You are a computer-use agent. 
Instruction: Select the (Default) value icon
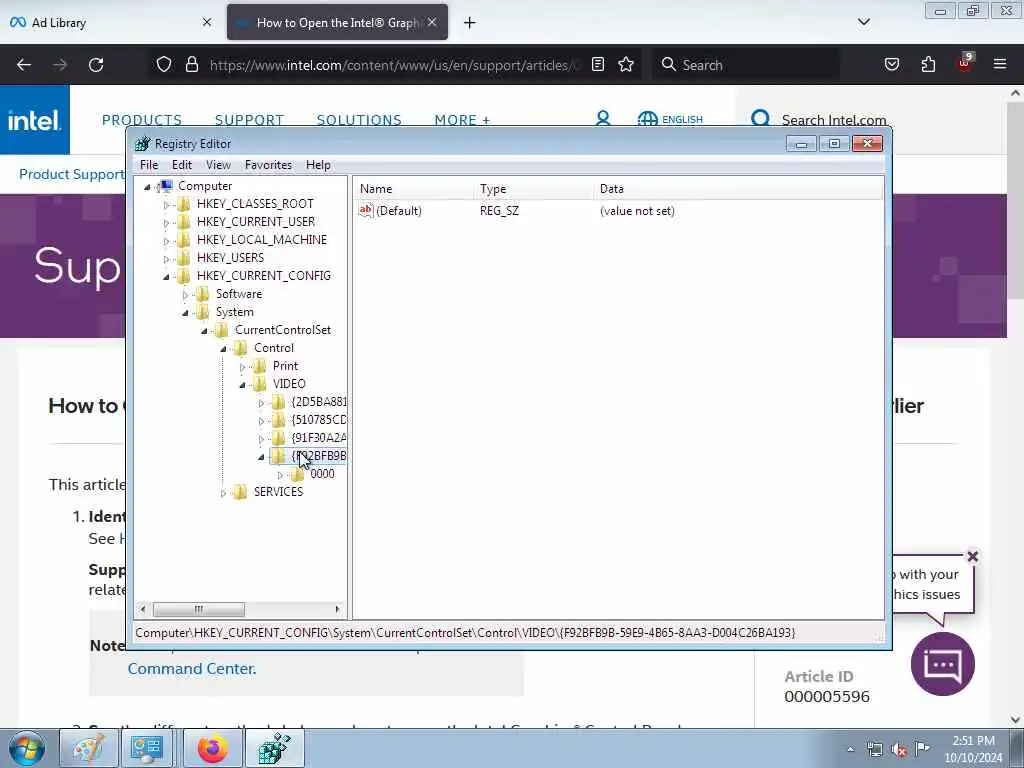(366, 210)
